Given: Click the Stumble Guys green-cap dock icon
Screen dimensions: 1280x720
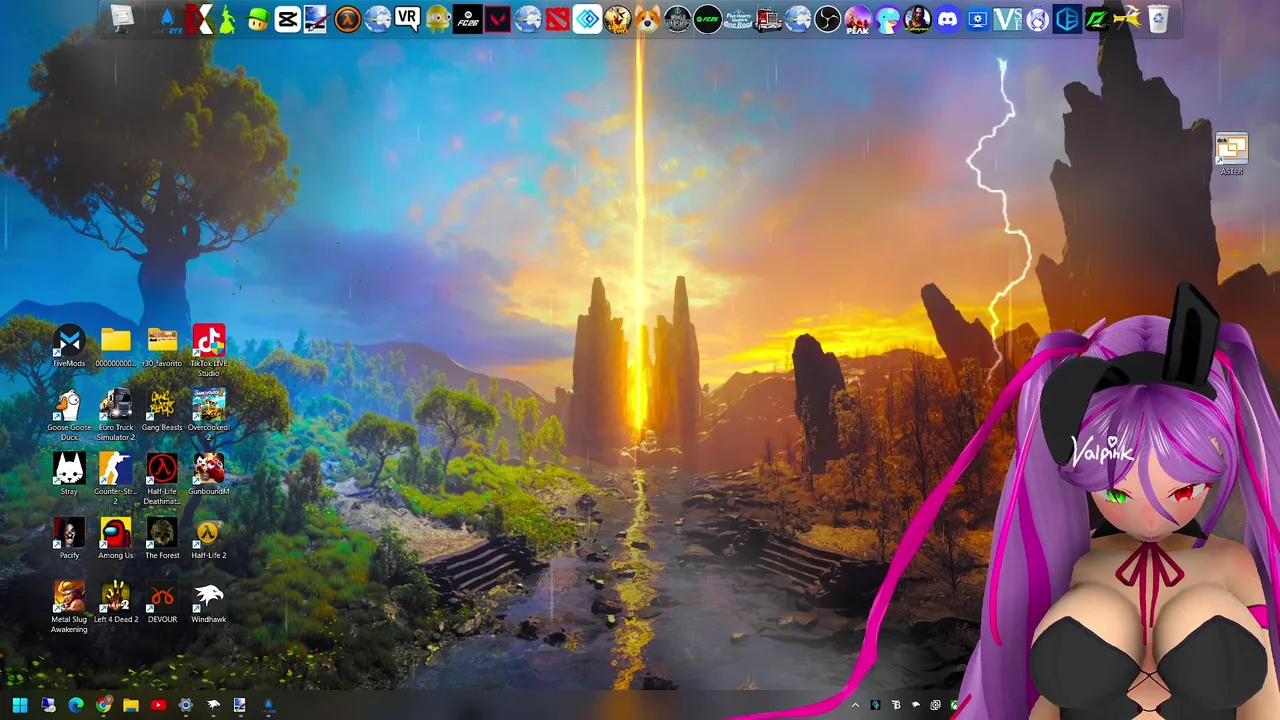Looking at the screenshot, I should (x=258, y=19).
